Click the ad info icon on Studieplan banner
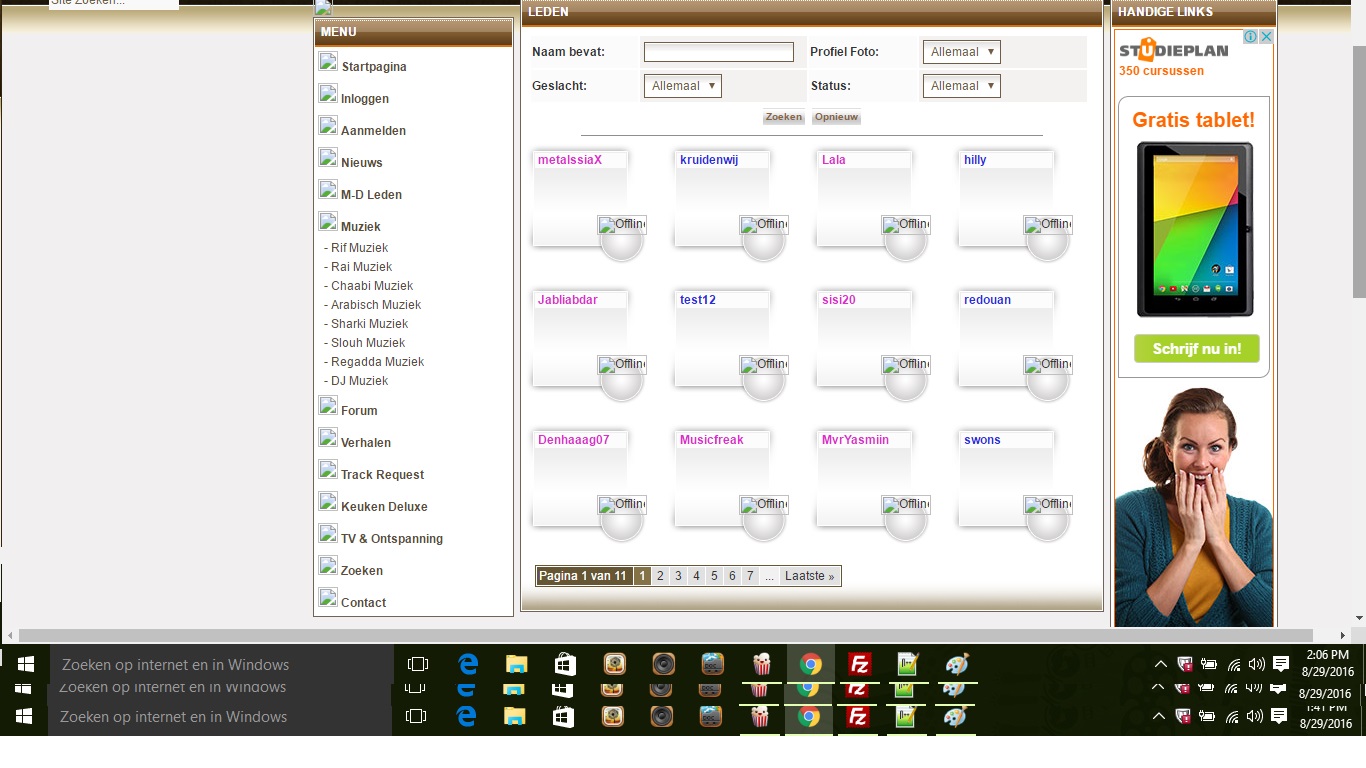1366x768 pixels. (x=1250, y=37)
